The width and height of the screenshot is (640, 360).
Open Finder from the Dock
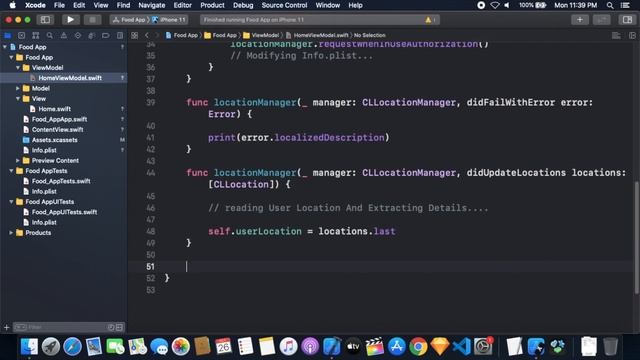tap(29, 347)
